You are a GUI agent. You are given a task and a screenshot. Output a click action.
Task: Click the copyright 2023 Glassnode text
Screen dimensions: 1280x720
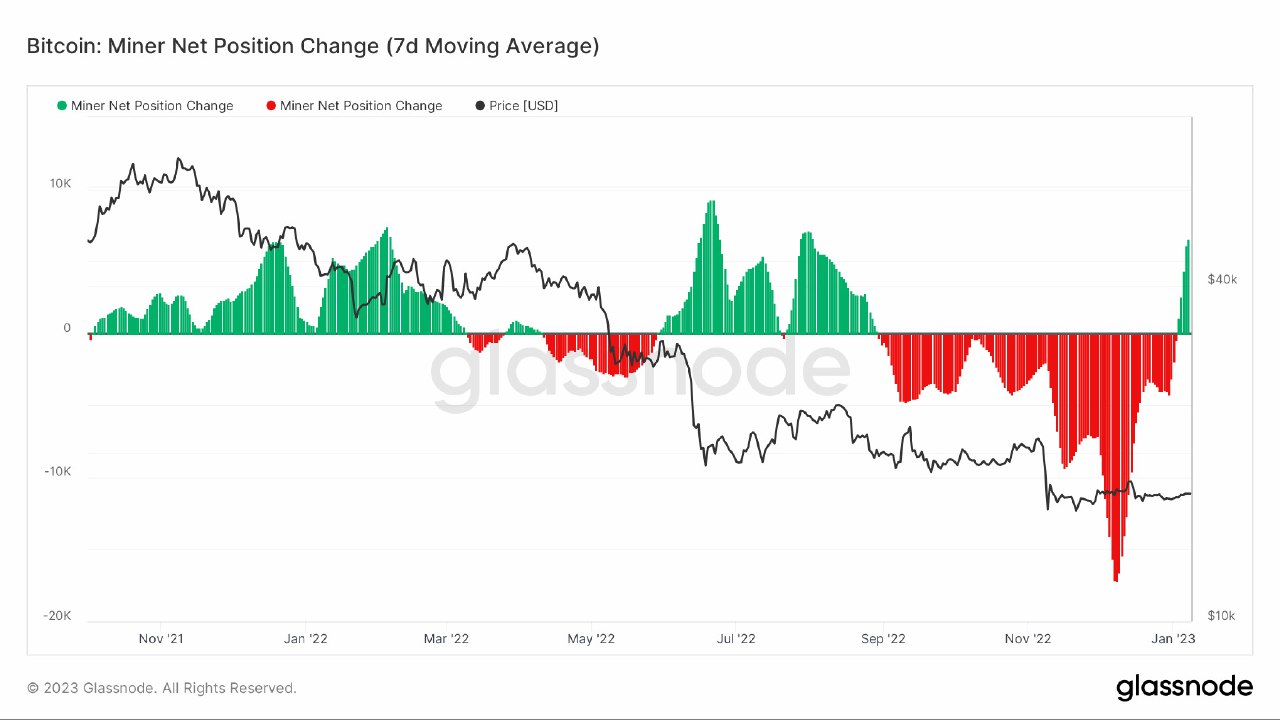(x=162, y=688)
